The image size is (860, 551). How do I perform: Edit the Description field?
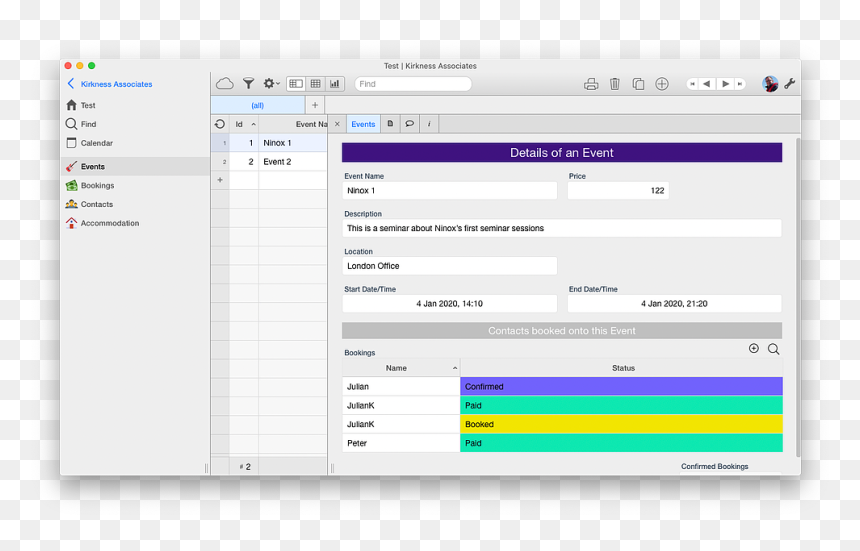tap(562, 228)
